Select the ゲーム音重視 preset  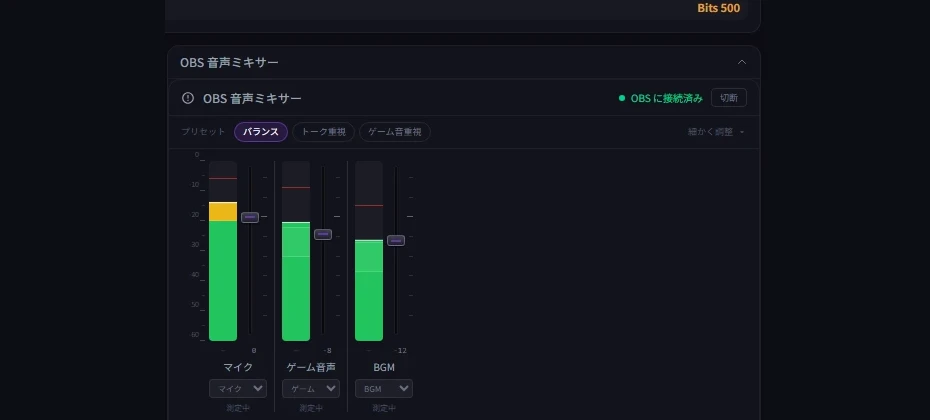[x=395, y=132]
